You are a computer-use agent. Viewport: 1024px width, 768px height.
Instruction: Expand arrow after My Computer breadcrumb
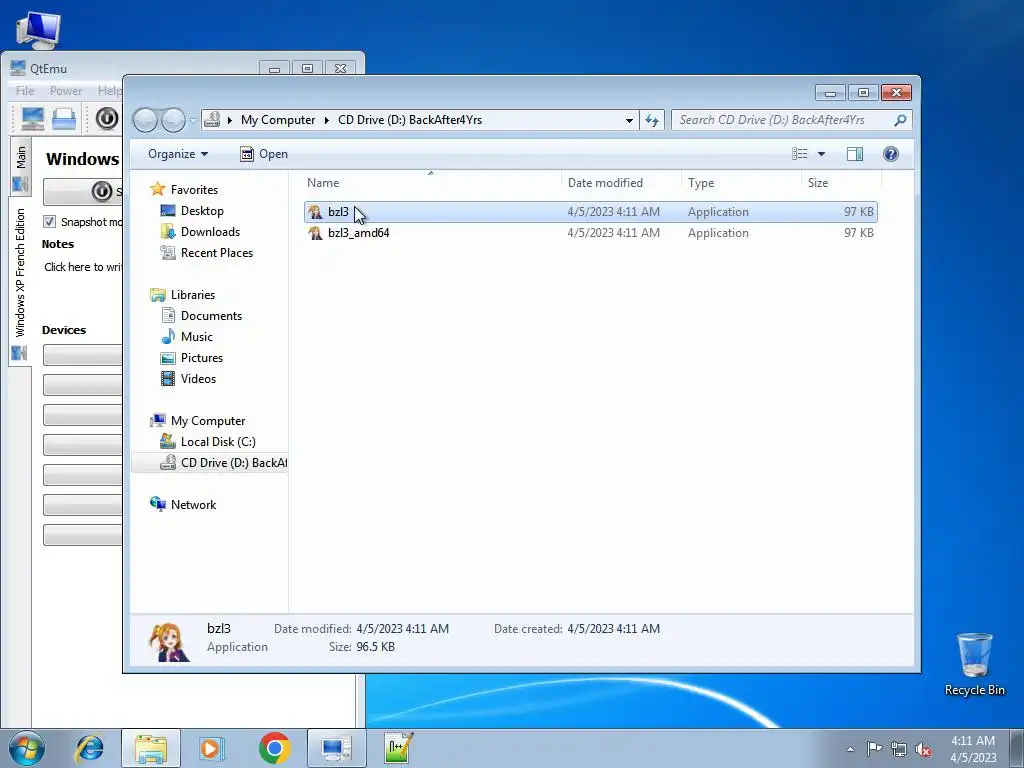pyautogui.click(x=327, y=120)
